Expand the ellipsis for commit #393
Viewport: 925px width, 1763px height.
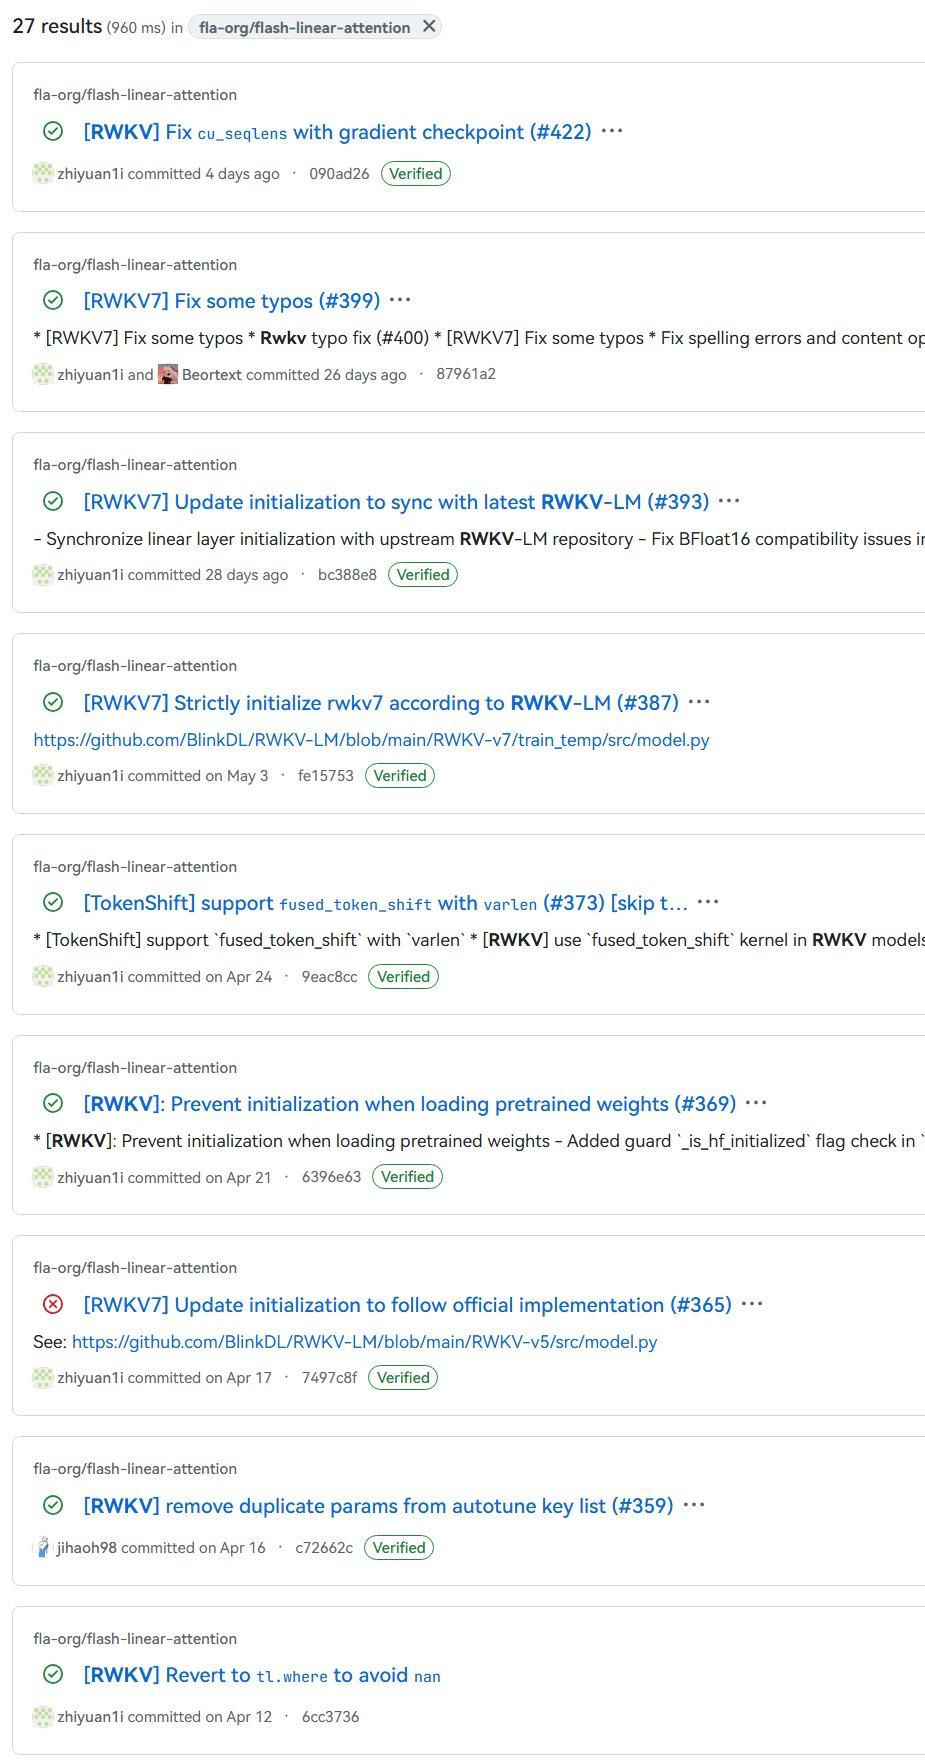[729, 502]
